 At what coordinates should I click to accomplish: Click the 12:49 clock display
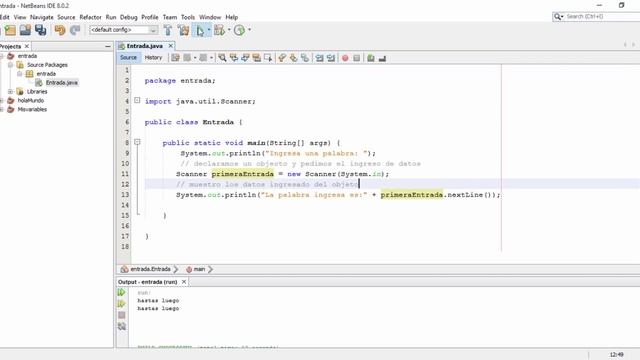click(x=616, y=355)
